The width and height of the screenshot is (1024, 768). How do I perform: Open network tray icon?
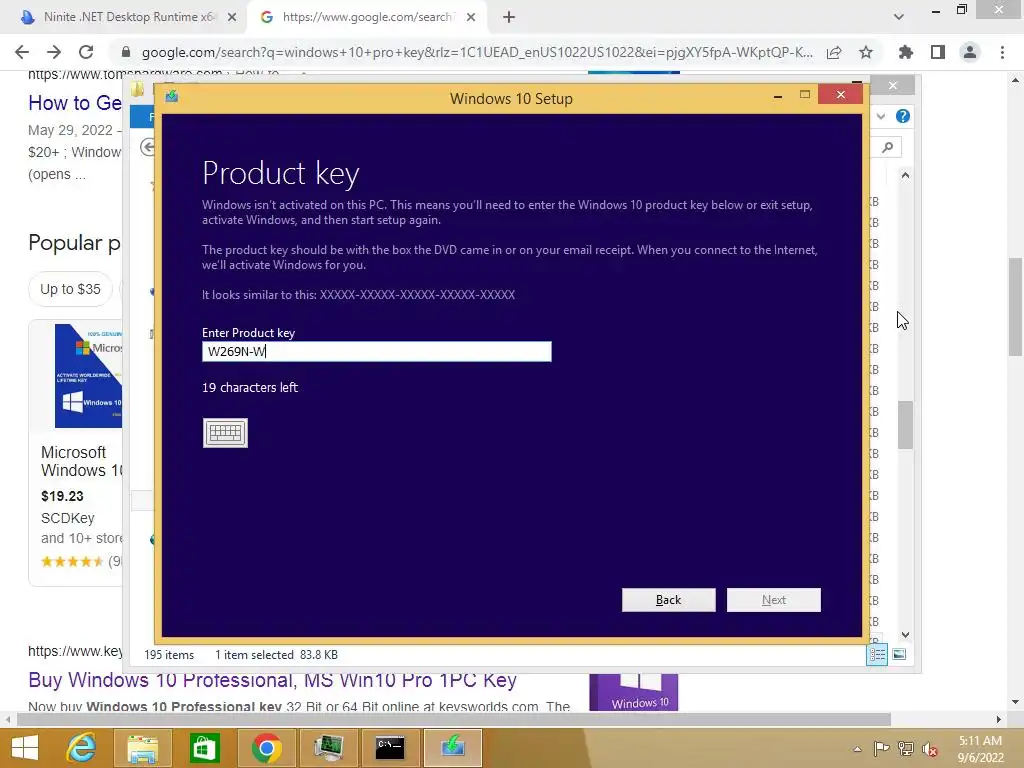click(x=906, y=748)
